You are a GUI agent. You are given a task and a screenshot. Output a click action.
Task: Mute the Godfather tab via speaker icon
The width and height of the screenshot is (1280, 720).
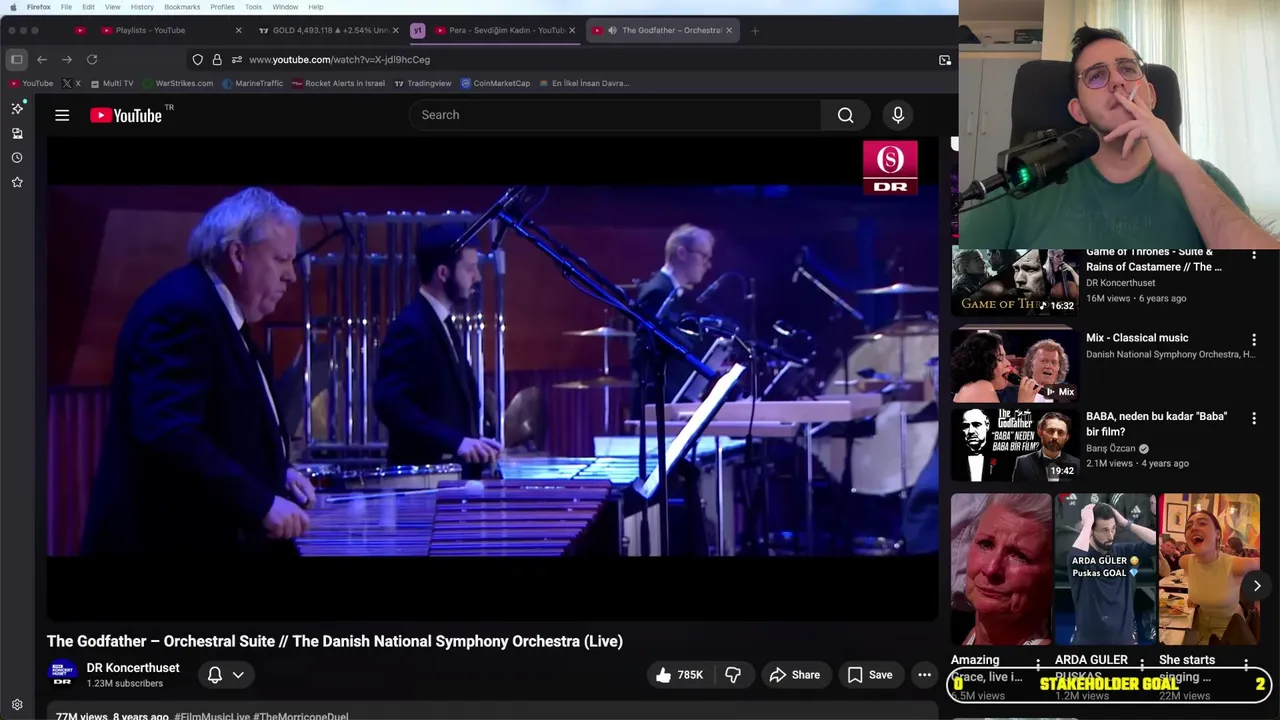tap(612, 30)
